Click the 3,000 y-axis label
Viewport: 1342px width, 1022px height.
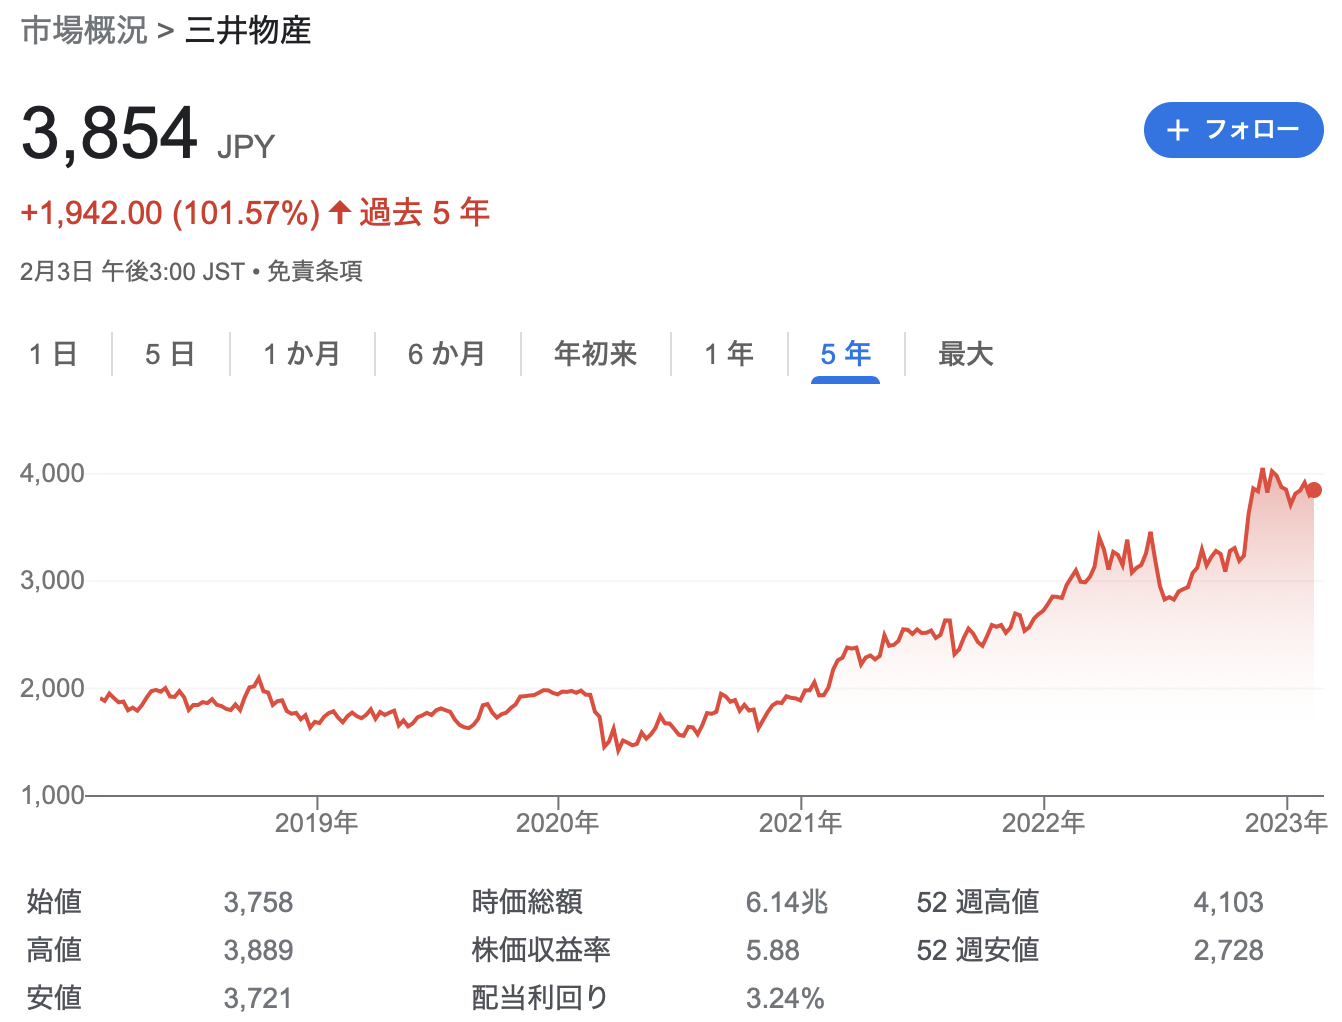(x=52, y=580)
